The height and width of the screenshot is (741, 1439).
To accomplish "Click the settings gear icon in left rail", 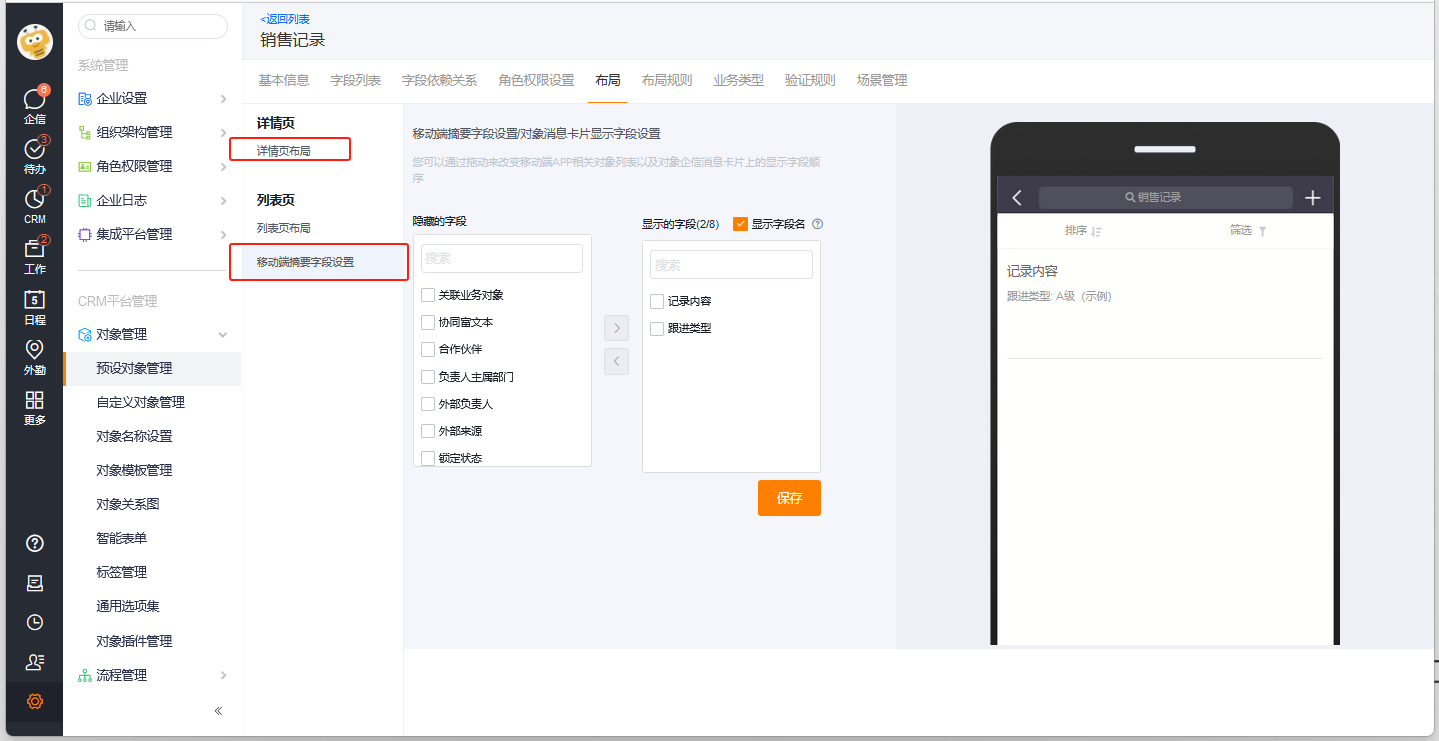I will 35,702.
